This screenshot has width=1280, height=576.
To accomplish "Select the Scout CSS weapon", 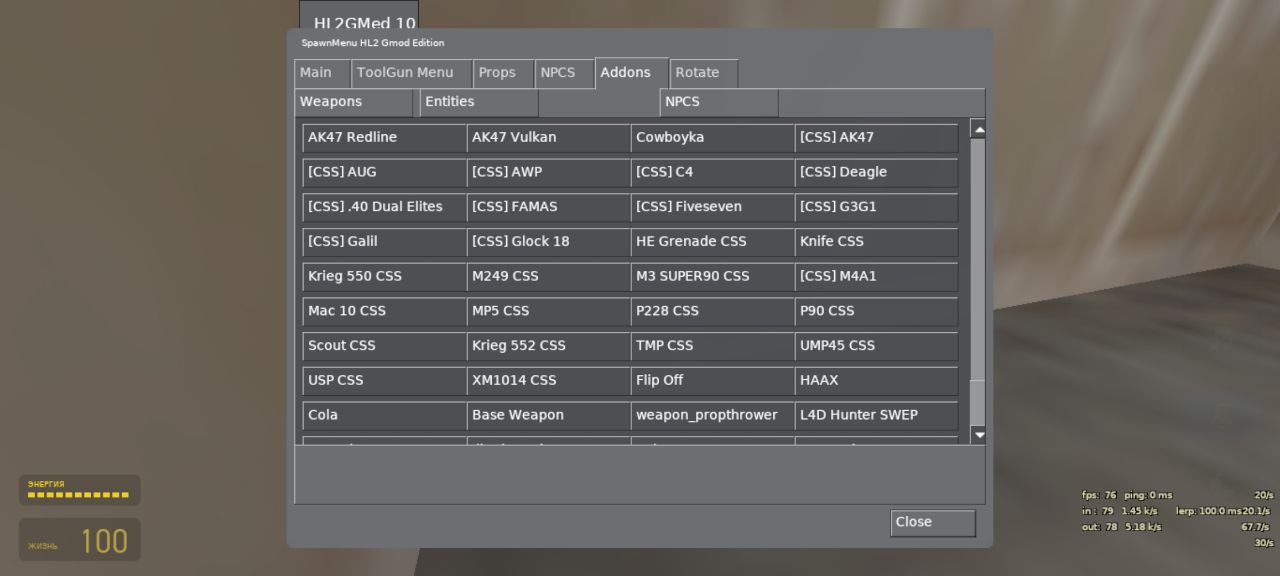I will pos(384,346).
